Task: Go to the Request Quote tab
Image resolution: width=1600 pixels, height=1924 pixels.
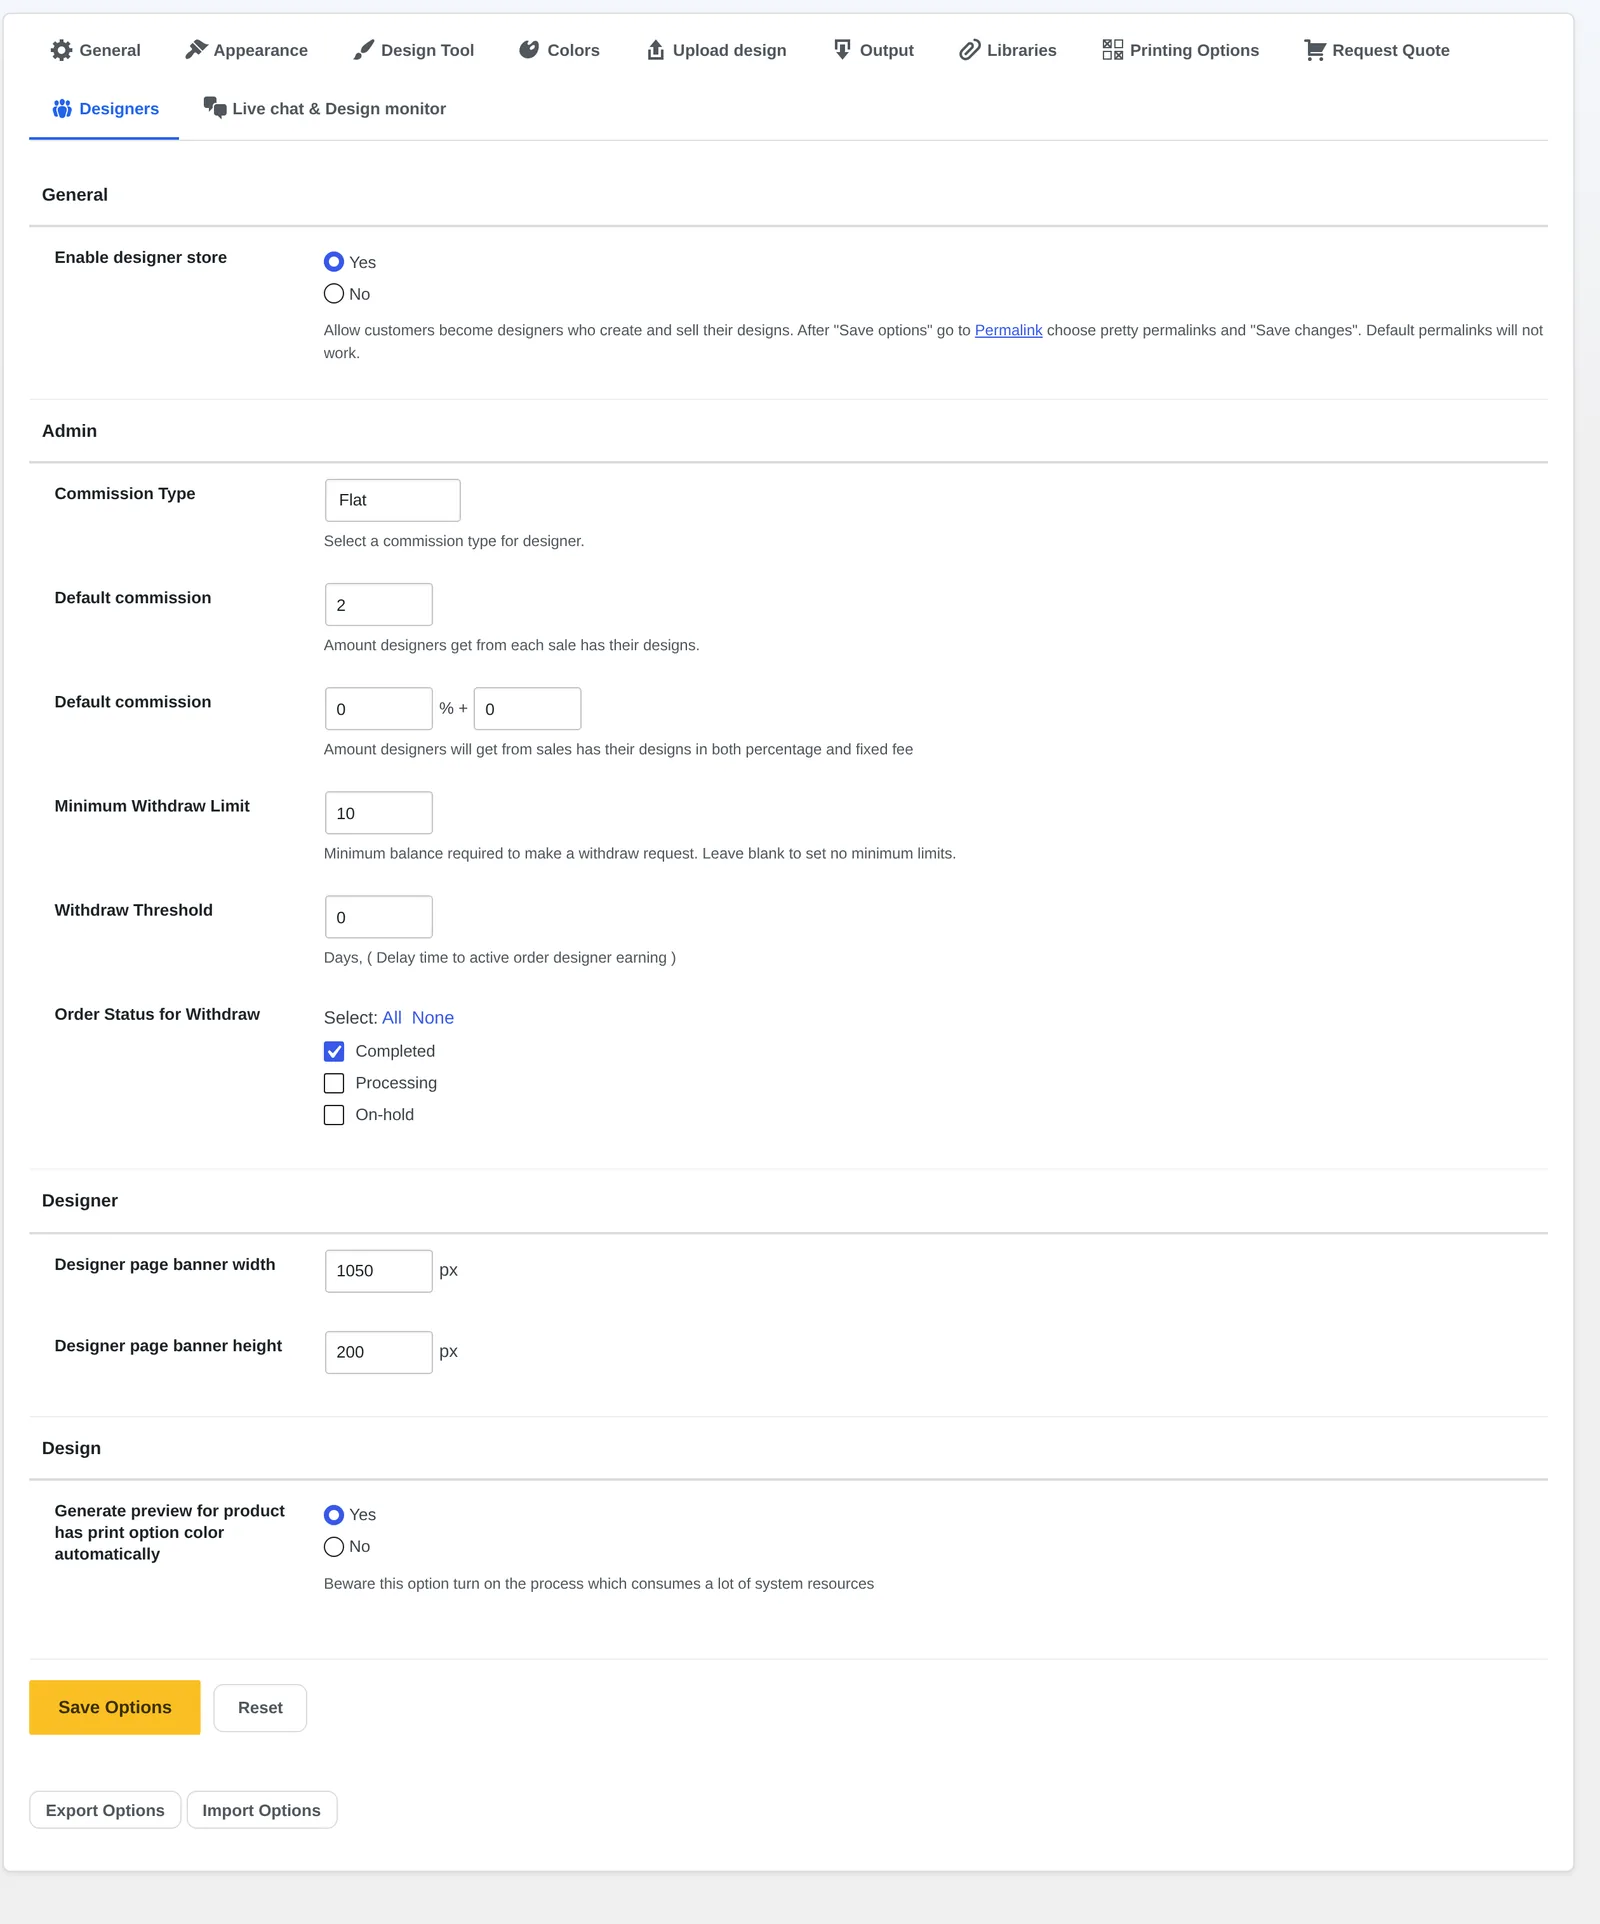Action: click(1377, 50)
